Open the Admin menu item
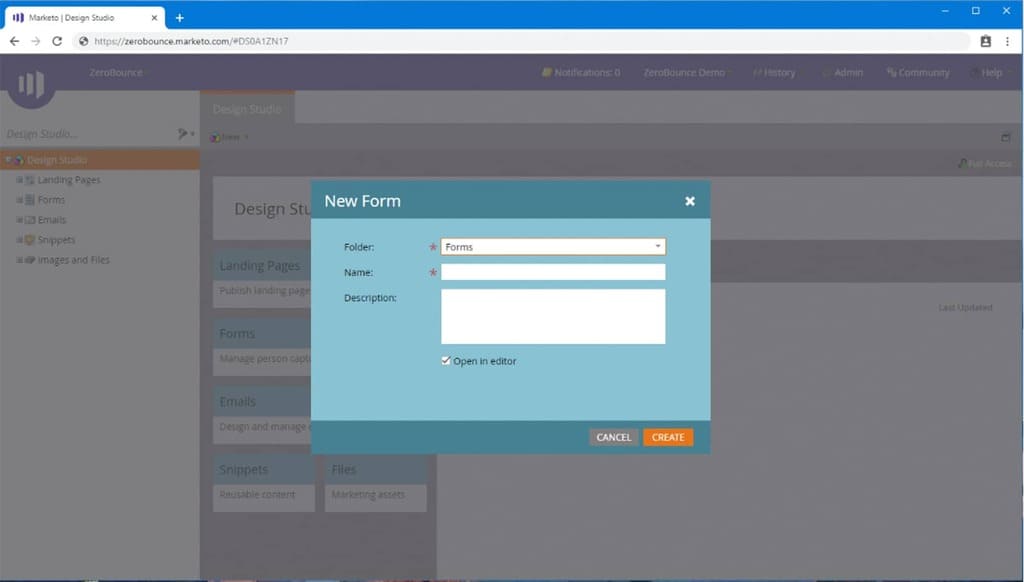Viewport: 1024px width, 582px height. (843, 73)
